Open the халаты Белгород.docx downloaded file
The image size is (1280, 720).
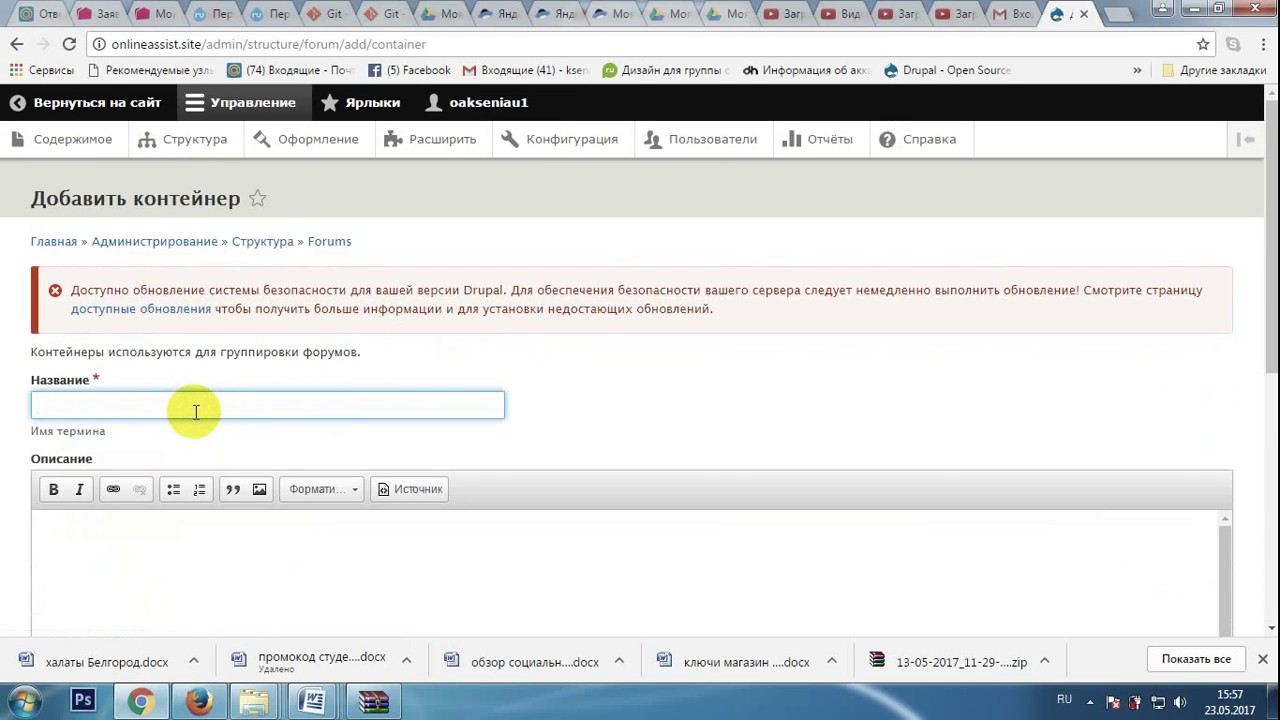point(94,661)
